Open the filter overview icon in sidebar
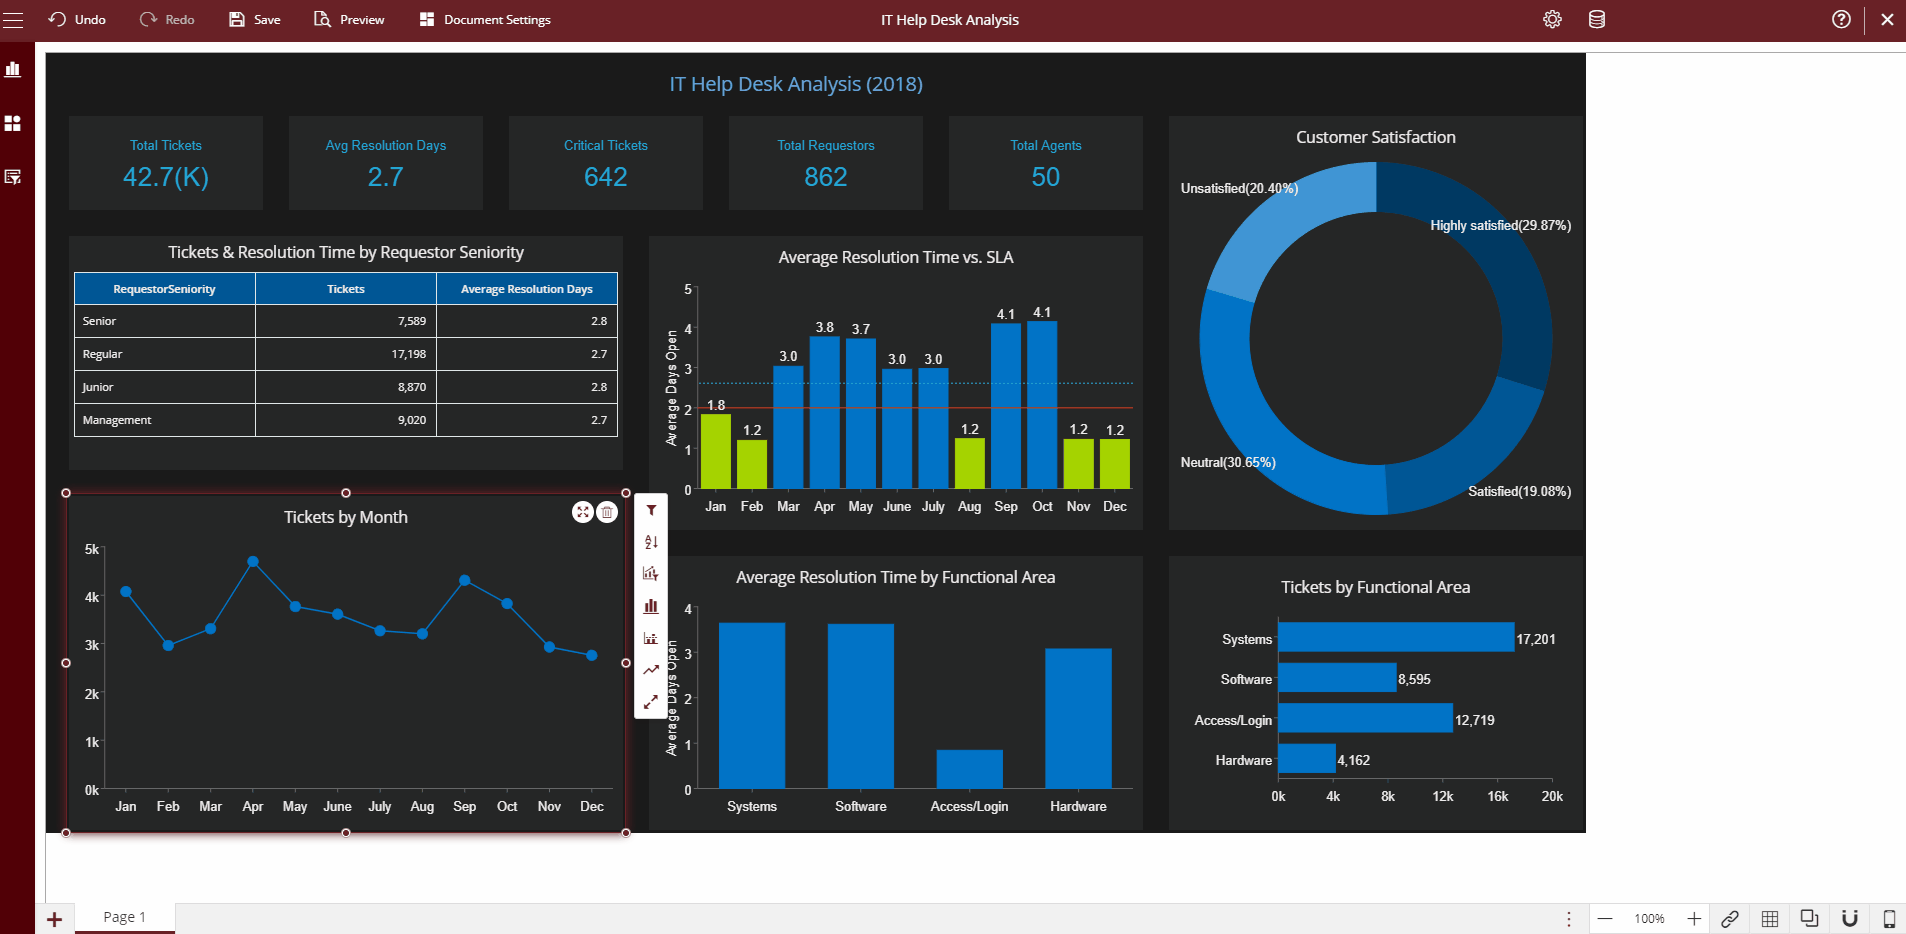The width and height of the screenshot is (1906, 934). [x=13, y=178]
